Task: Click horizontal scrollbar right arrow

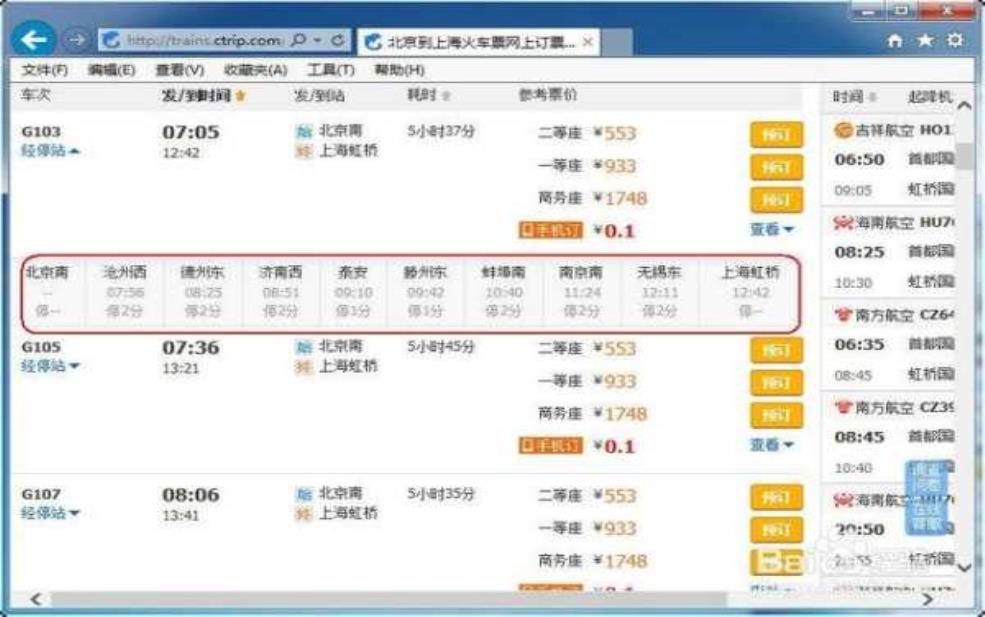Action: [928, 599]
